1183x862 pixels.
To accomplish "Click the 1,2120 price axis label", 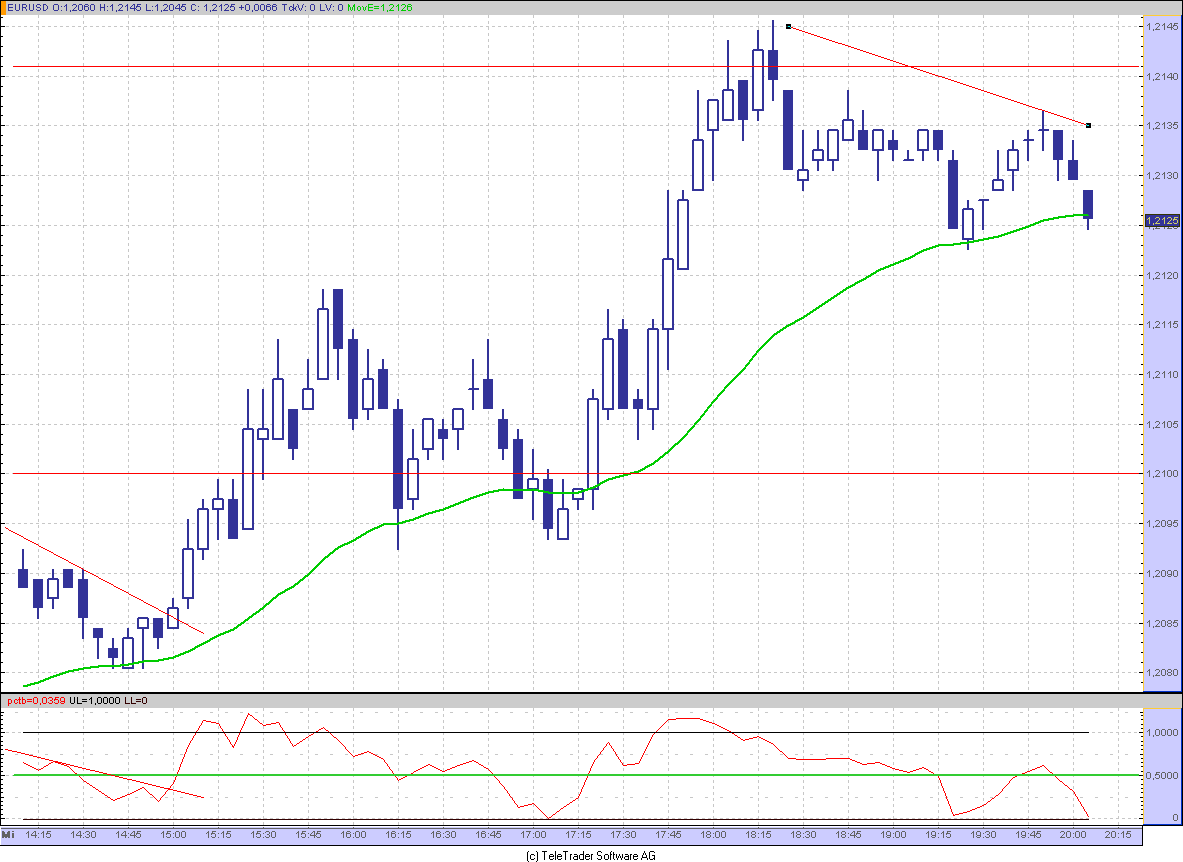I will click(1162, 275).
